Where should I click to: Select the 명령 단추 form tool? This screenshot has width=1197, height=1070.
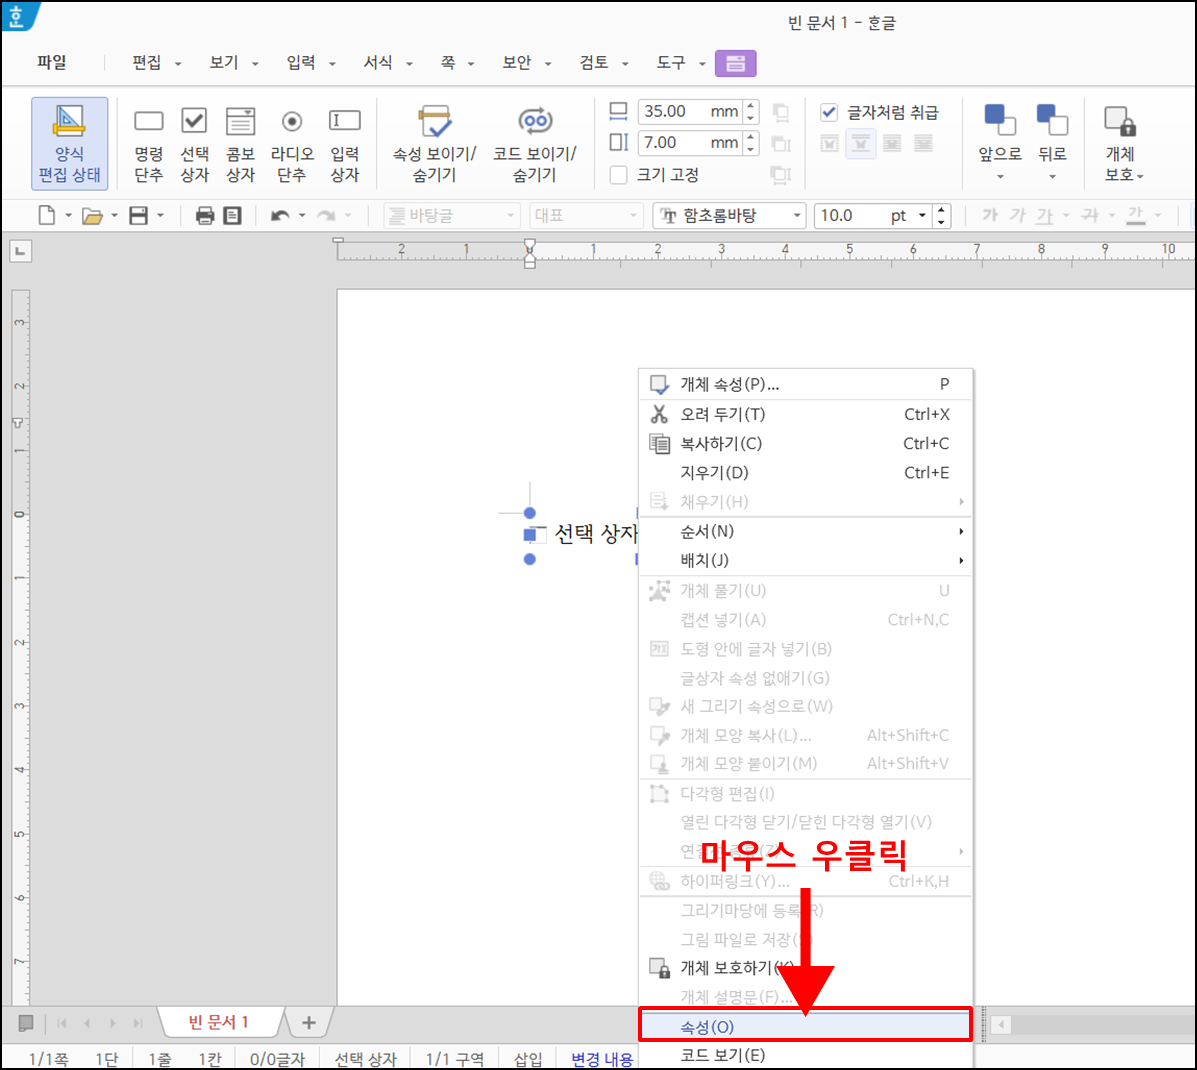click(x=148, y=143)
